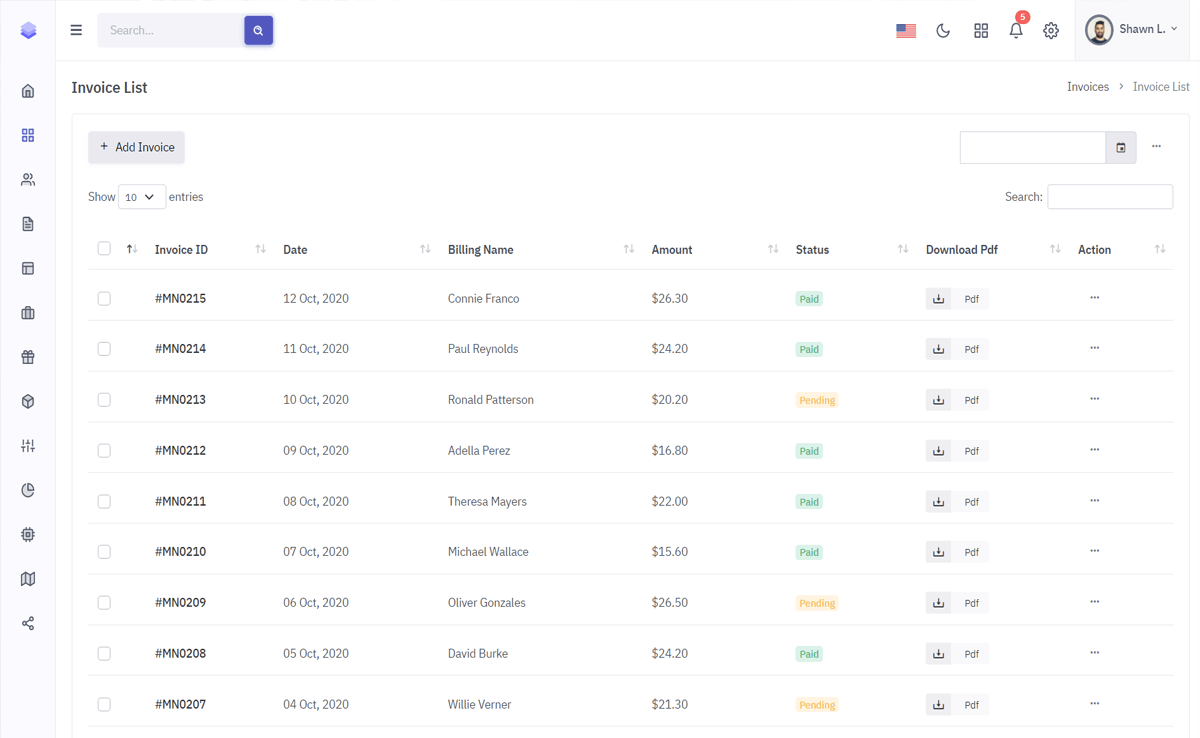Screen dimensions: 1200x738
Task: Click the notification bell icon
Action: pos(1016,31)
